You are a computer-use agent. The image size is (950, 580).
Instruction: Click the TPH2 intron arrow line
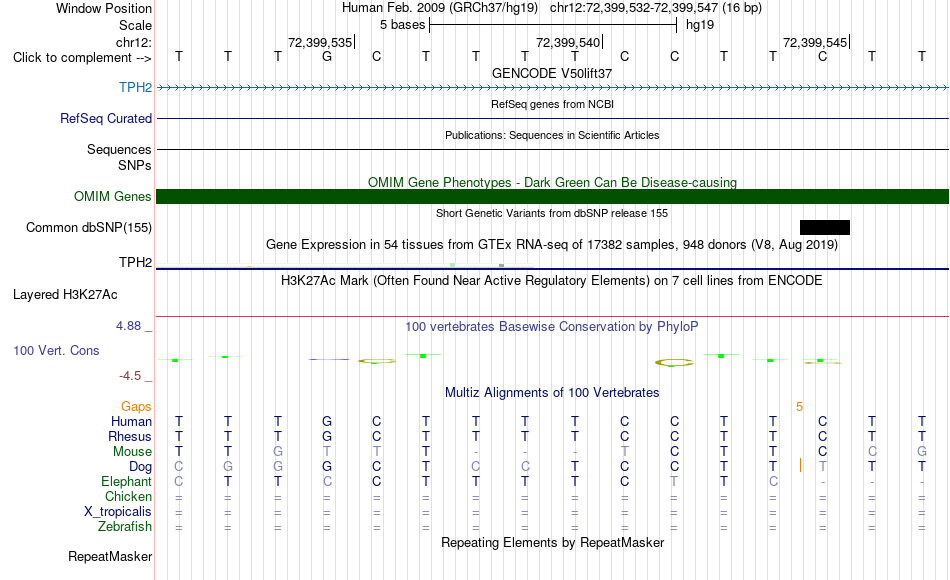(x=552, y=88)
